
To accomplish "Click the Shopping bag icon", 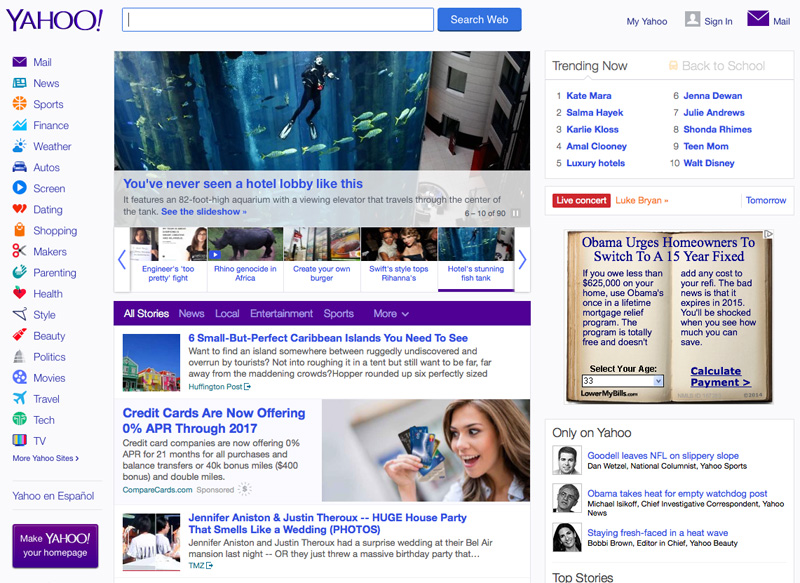I will [19, 230].
